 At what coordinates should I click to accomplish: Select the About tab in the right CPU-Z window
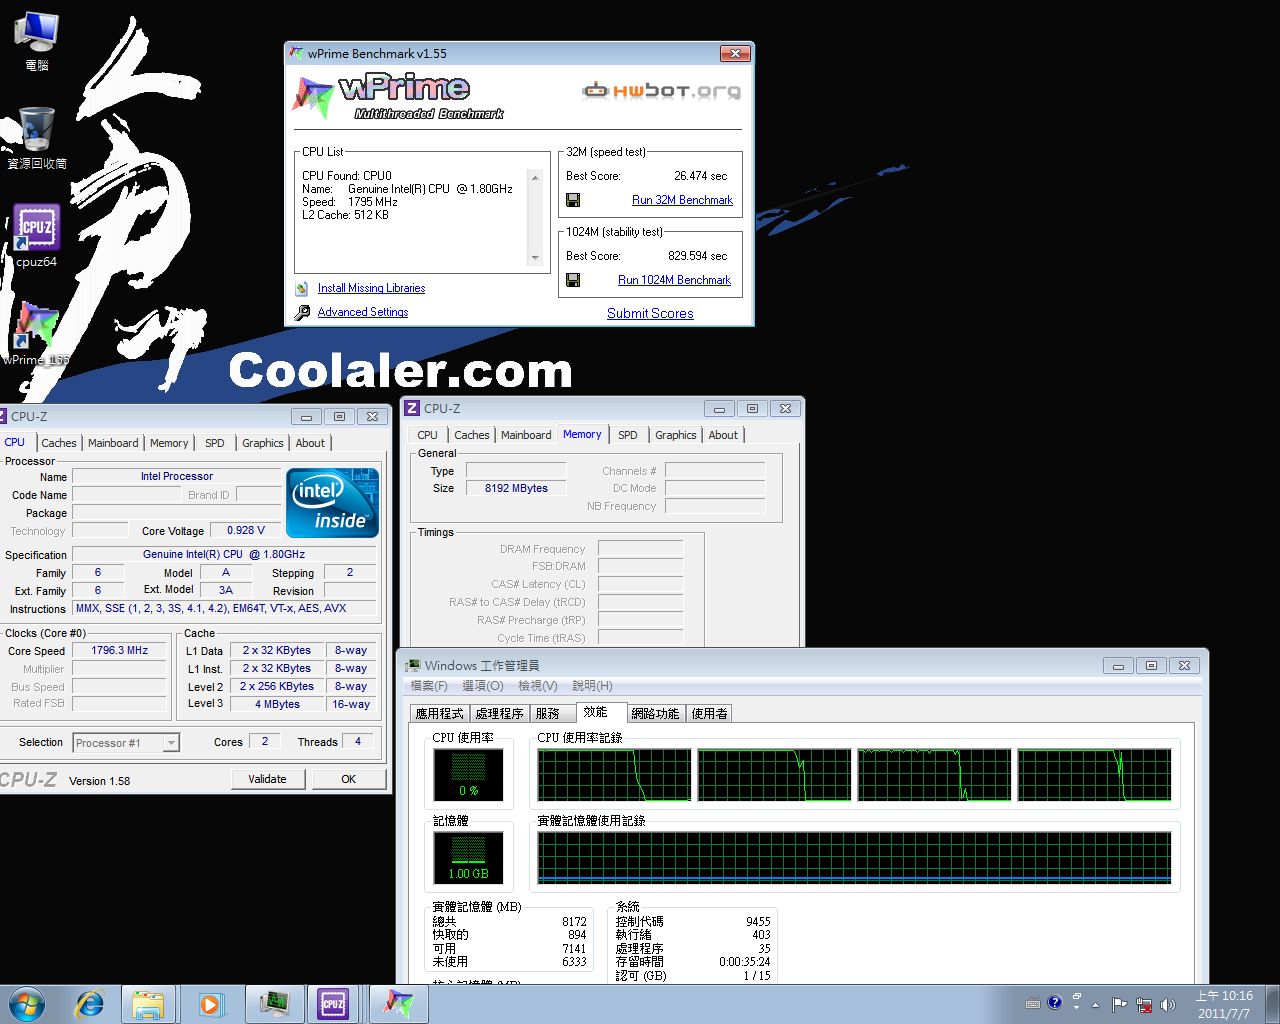click(723, 435)
